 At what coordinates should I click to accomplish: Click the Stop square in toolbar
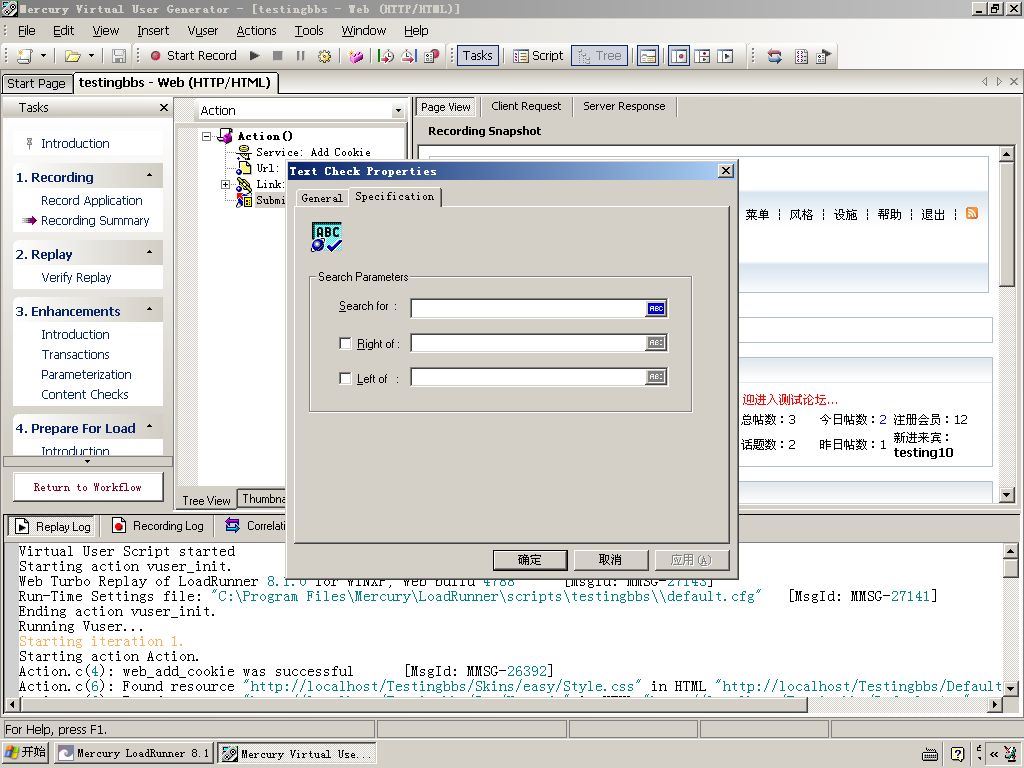tap(278, 56)
